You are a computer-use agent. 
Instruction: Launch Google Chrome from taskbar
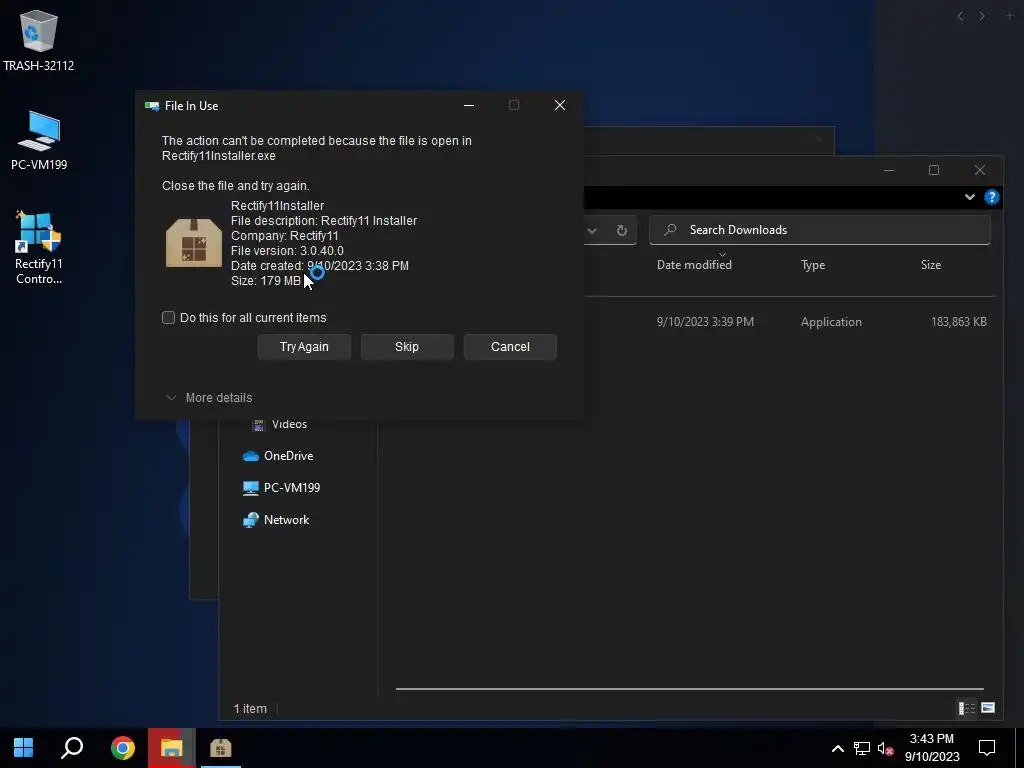122,747
